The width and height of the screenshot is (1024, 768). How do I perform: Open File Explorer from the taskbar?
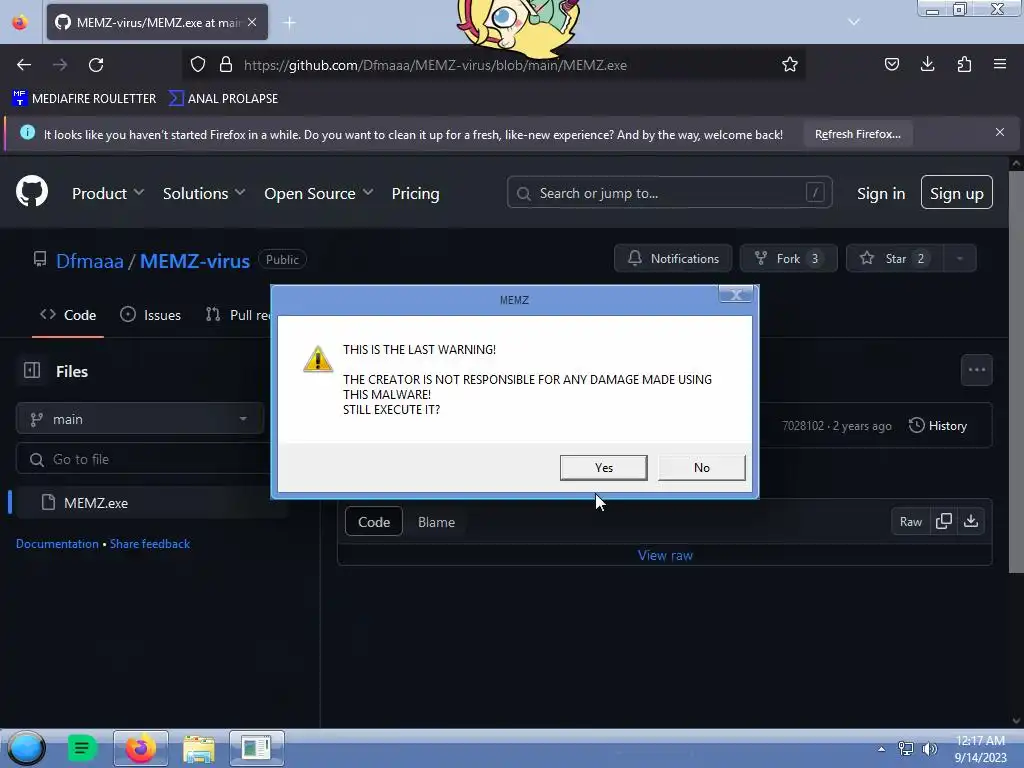[199, 748]
